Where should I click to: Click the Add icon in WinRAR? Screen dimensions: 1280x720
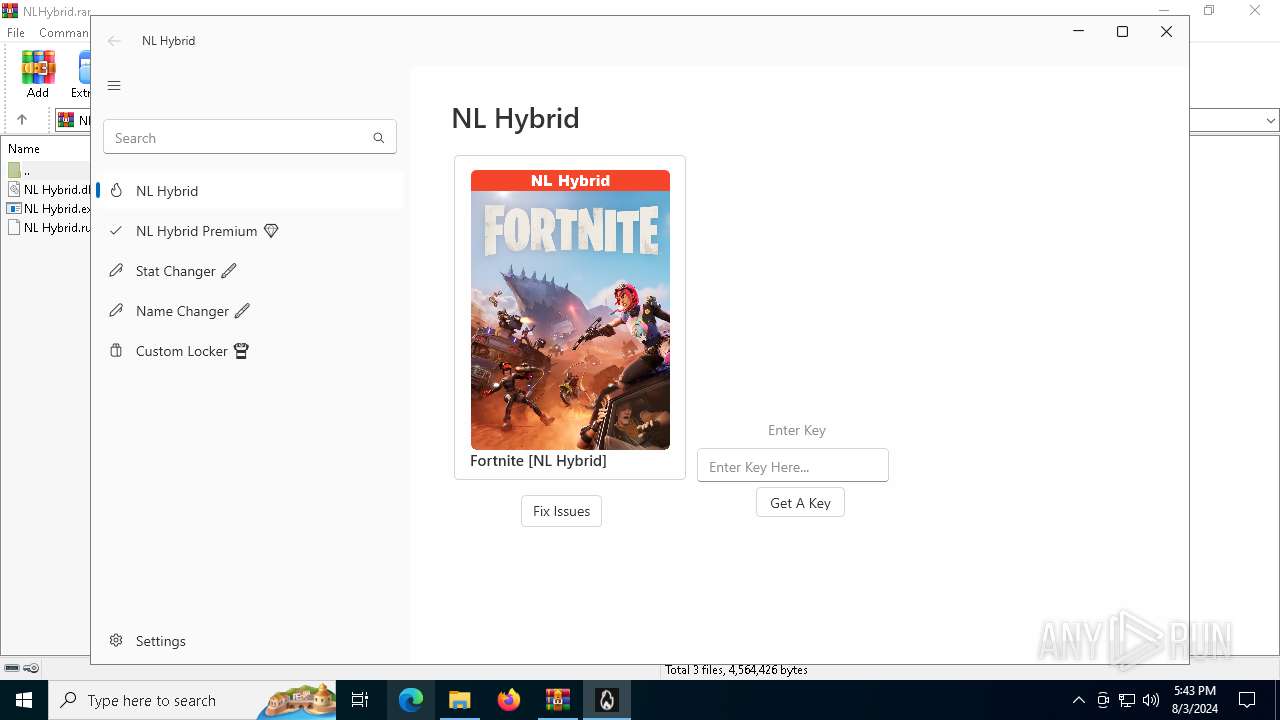(x=38, y=74)
